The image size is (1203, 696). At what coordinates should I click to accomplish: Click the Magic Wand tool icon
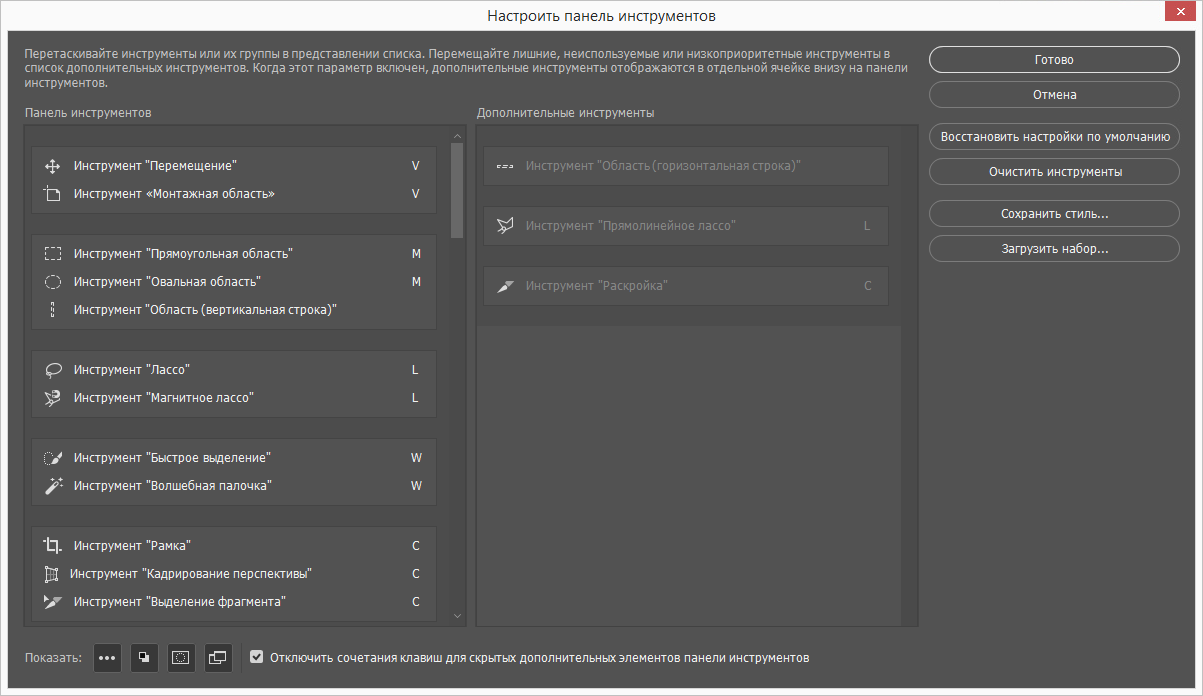coord(54,486)
